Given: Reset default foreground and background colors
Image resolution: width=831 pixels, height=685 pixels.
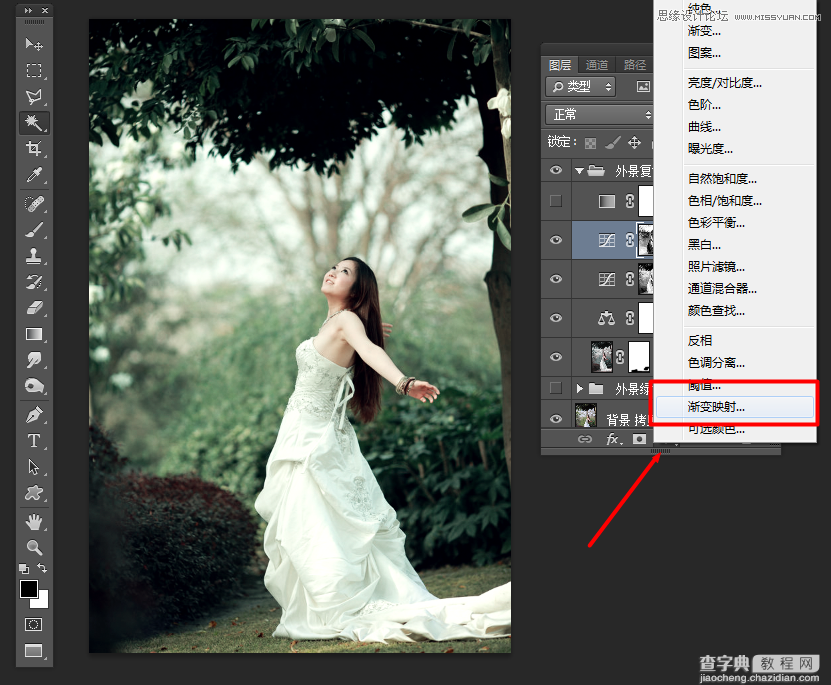Looking at the screenshot, I should tap(24, 568).
